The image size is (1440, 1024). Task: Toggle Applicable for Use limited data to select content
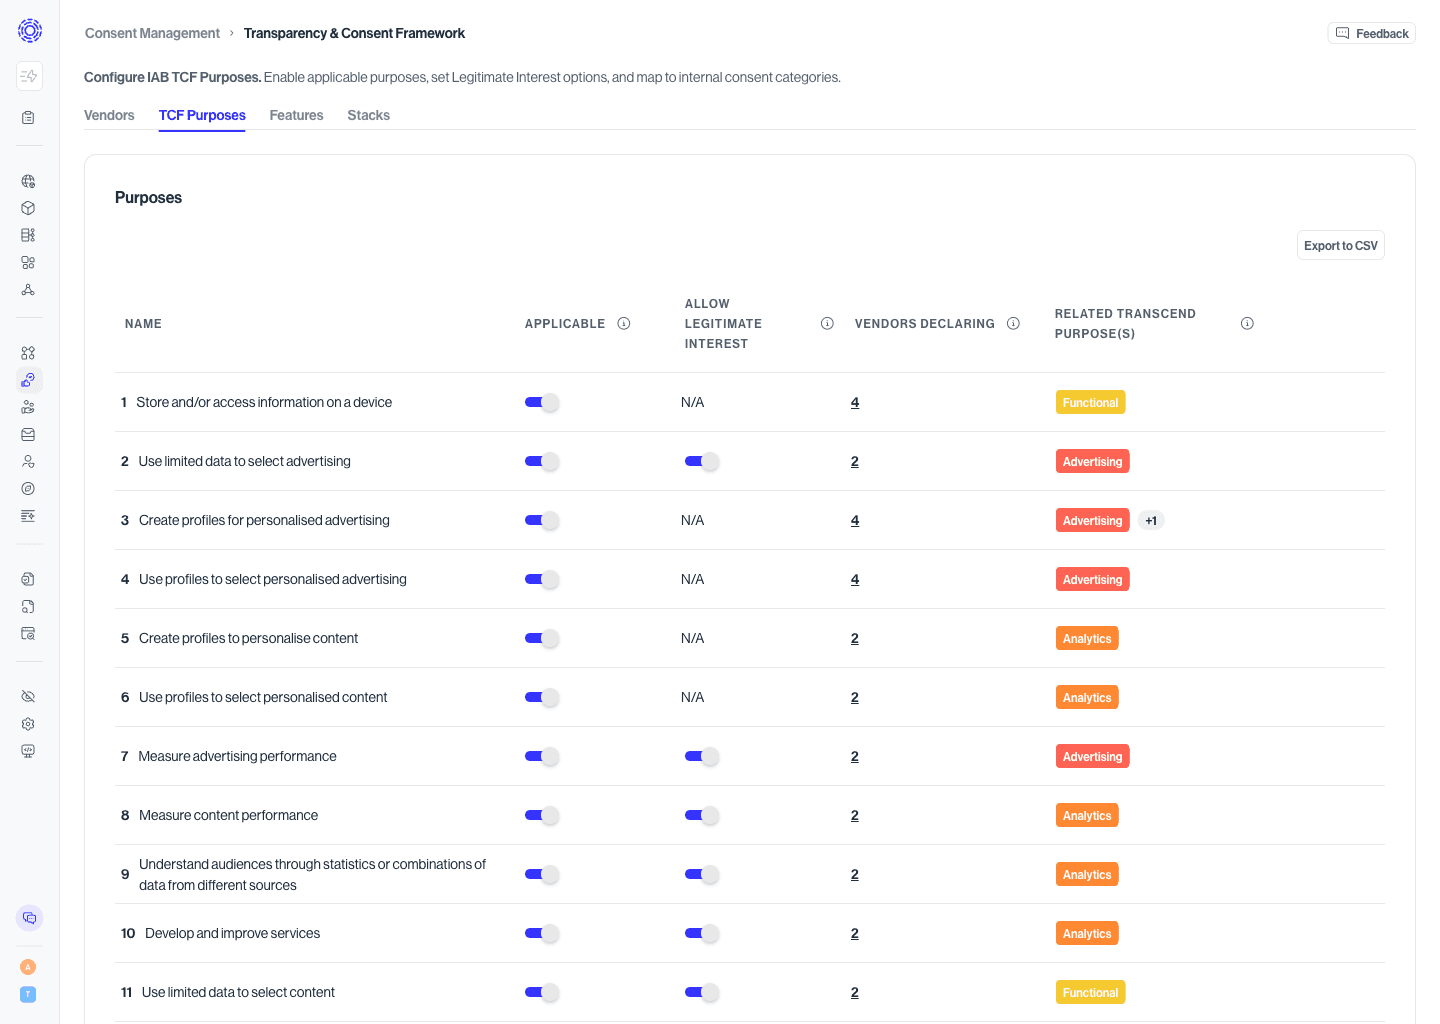[542, 993]
